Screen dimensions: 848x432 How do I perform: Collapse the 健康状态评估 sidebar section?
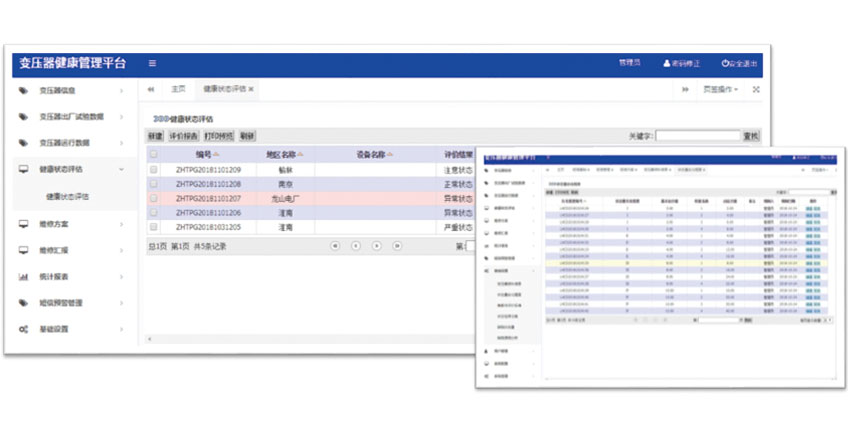[121, 170]
